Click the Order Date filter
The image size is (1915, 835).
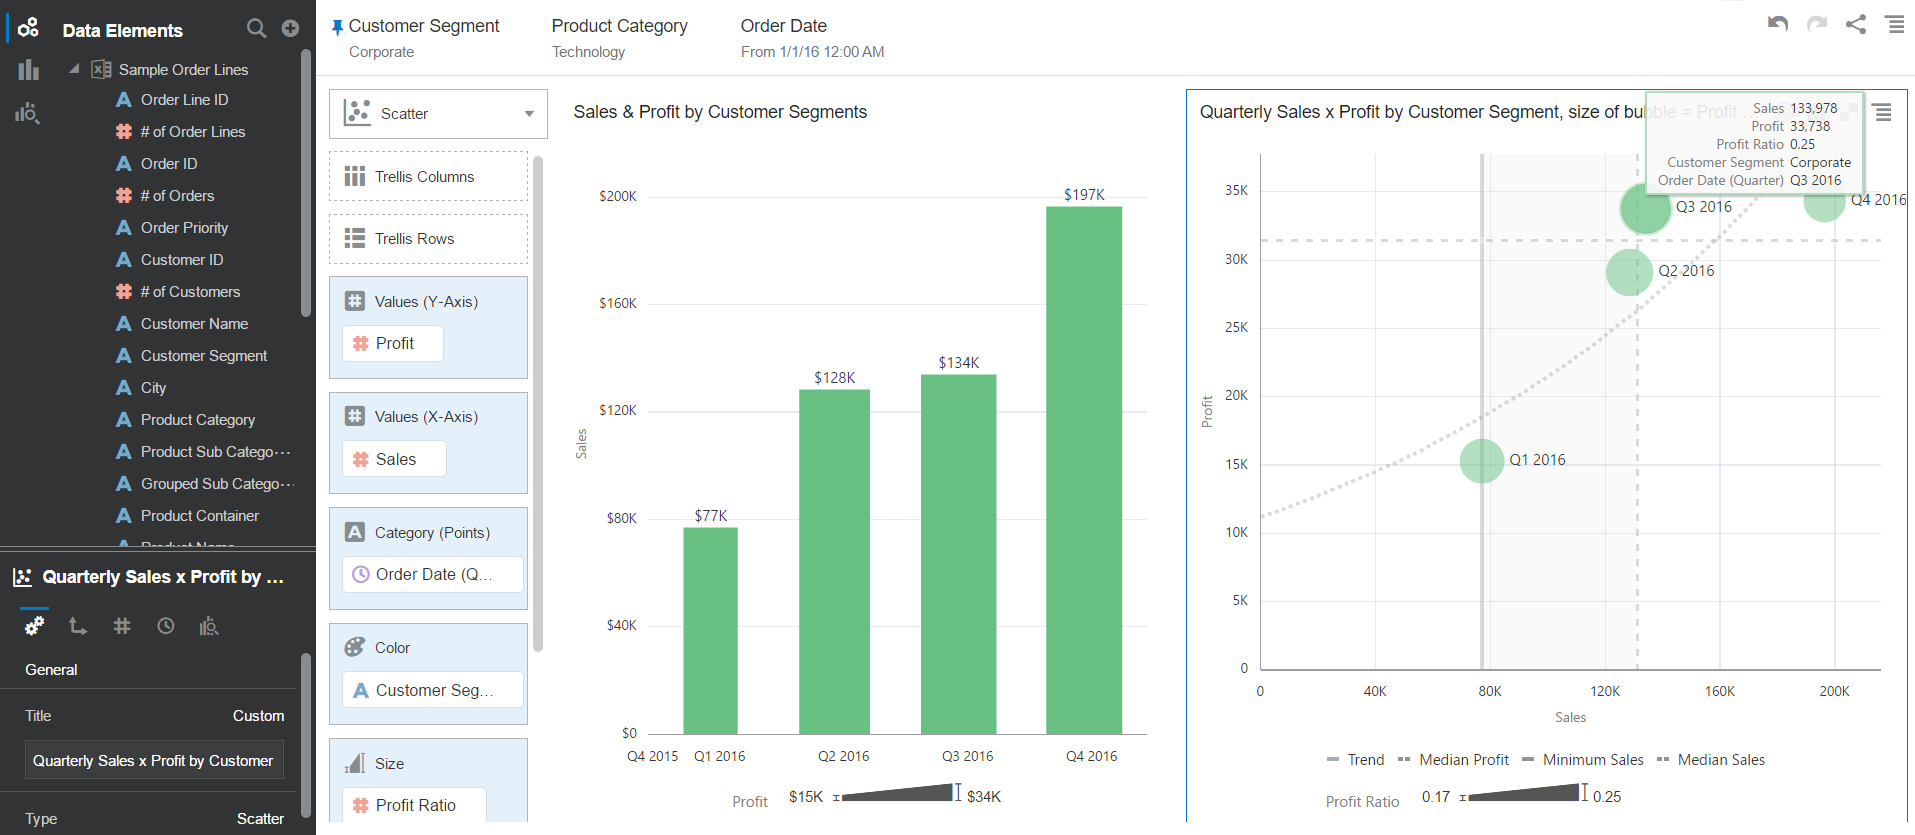tap(811, 37)
